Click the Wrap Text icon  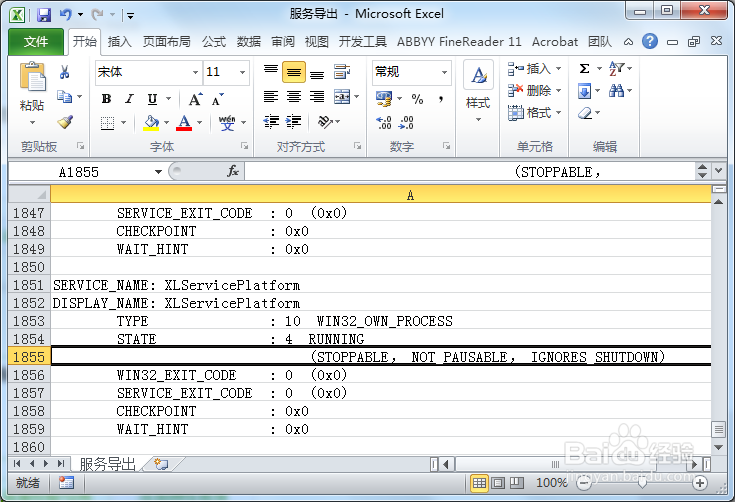pyautogui.click(x=342, y=72)
